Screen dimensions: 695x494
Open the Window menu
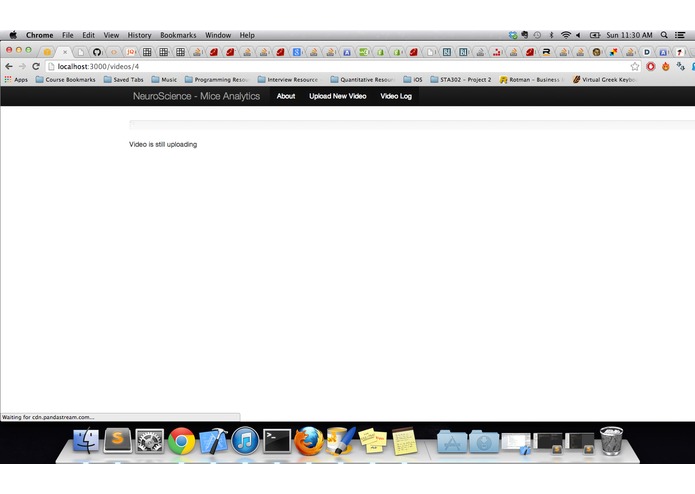tap(218, 35)
